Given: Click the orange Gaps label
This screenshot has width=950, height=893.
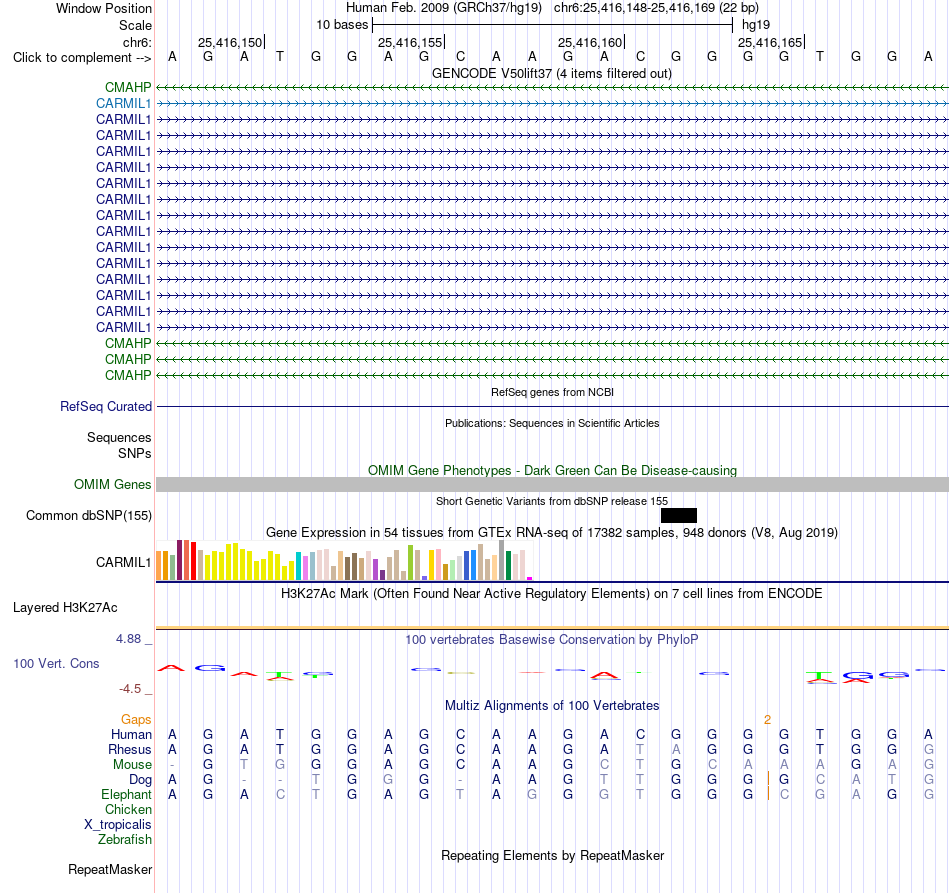Looking at the screenshot, I should pos(136,720).
